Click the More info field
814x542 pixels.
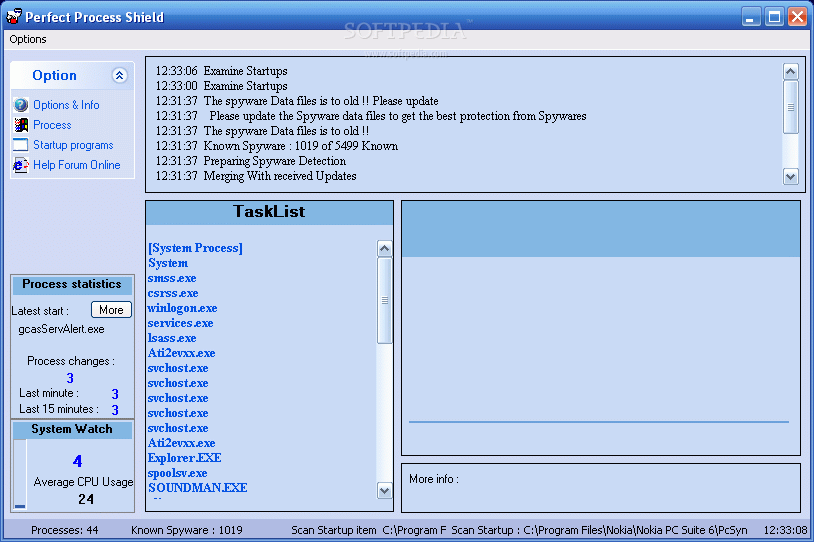click(601, 487)
